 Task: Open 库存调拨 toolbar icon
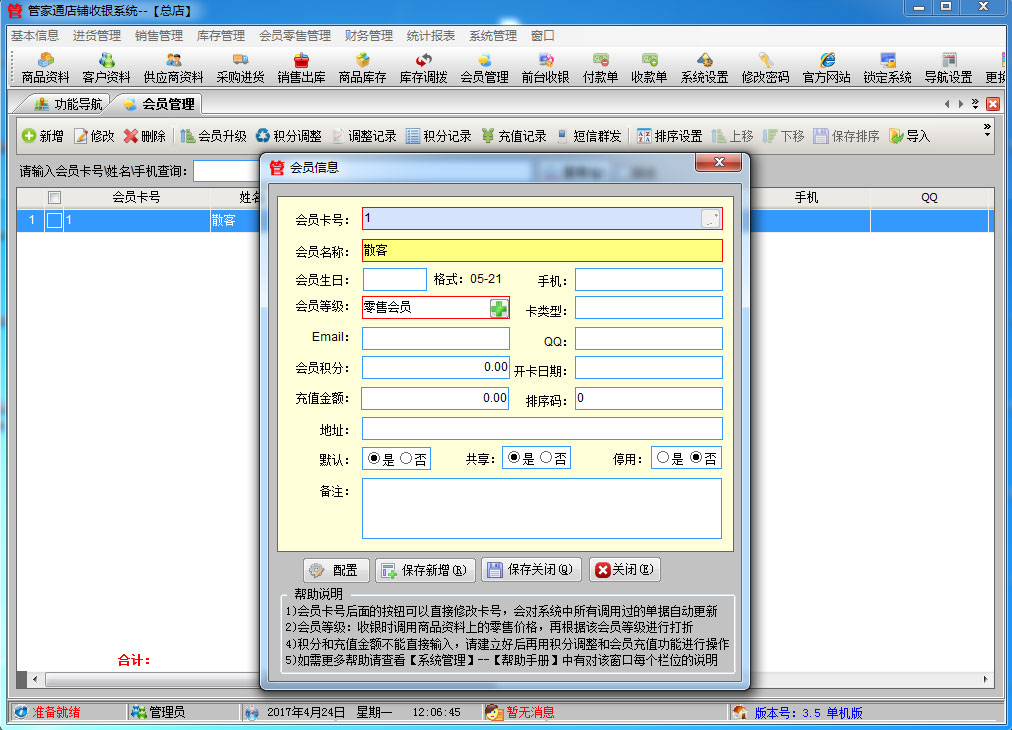(423, 68)
